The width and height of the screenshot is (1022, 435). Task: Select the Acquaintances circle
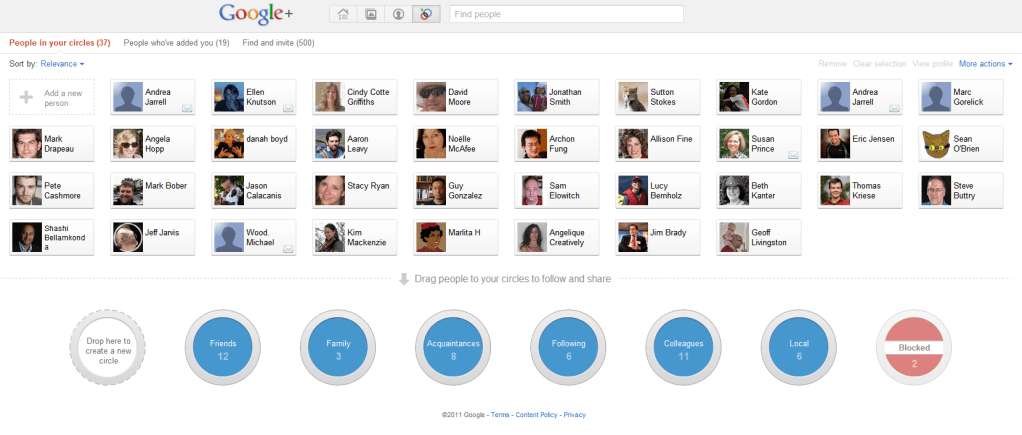click(453, 349)
